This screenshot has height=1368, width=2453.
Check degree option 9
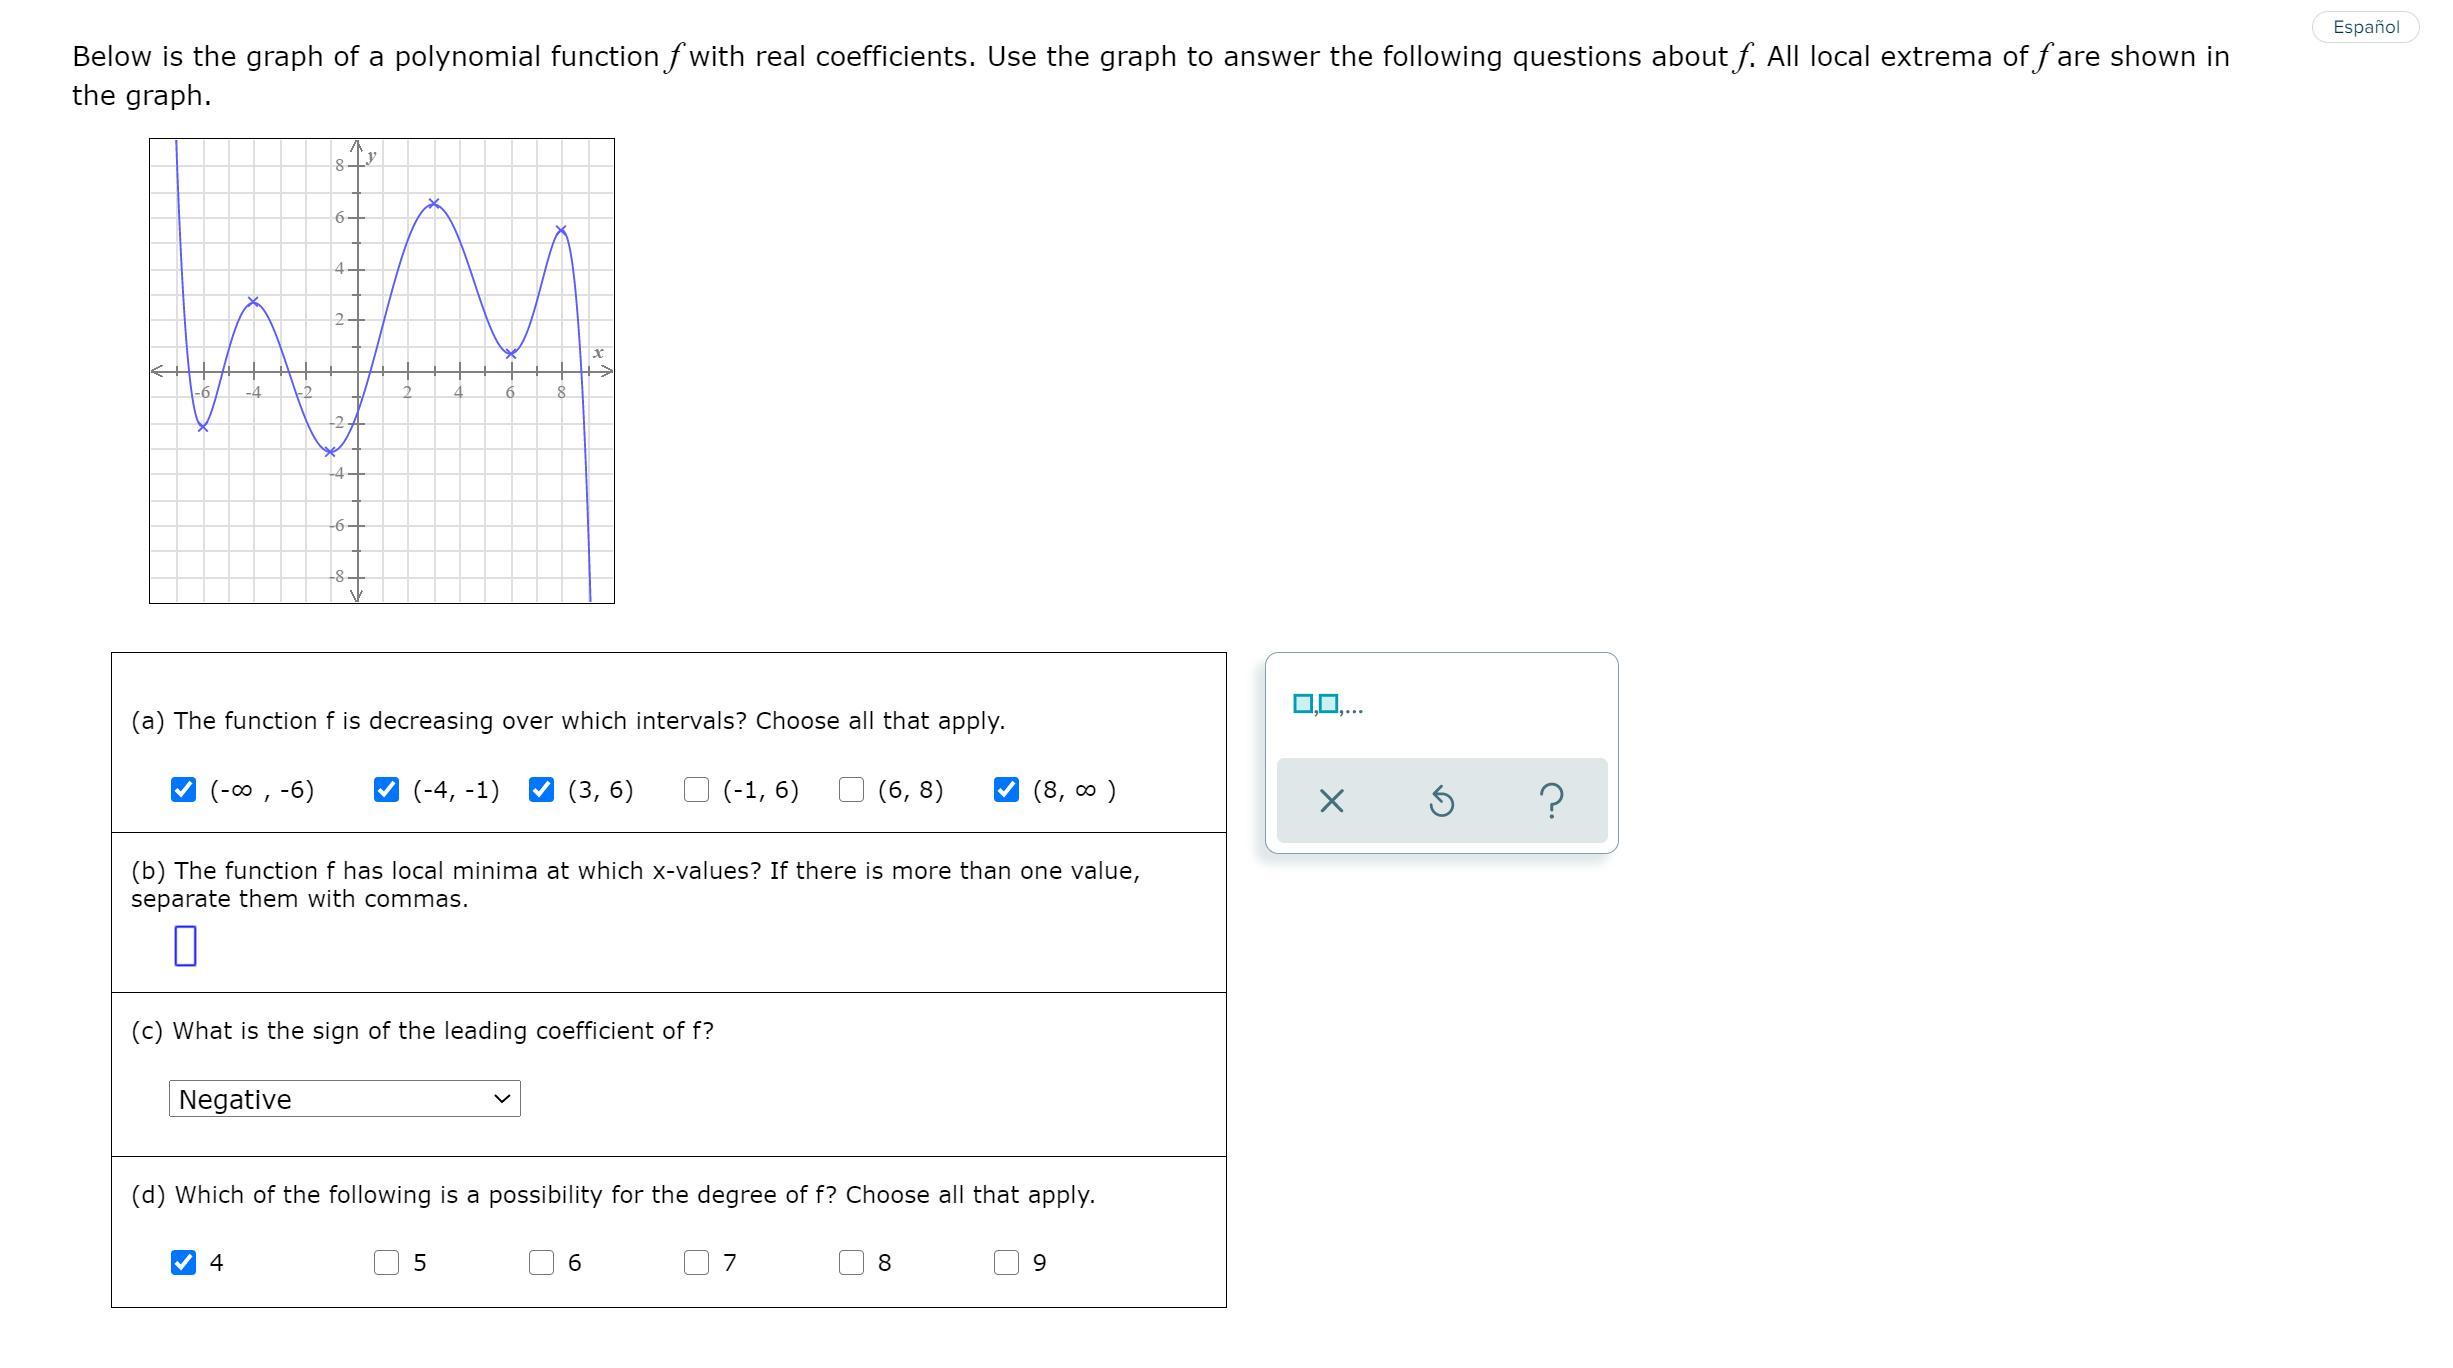pyautogui.click(x=1006, y=1263)
